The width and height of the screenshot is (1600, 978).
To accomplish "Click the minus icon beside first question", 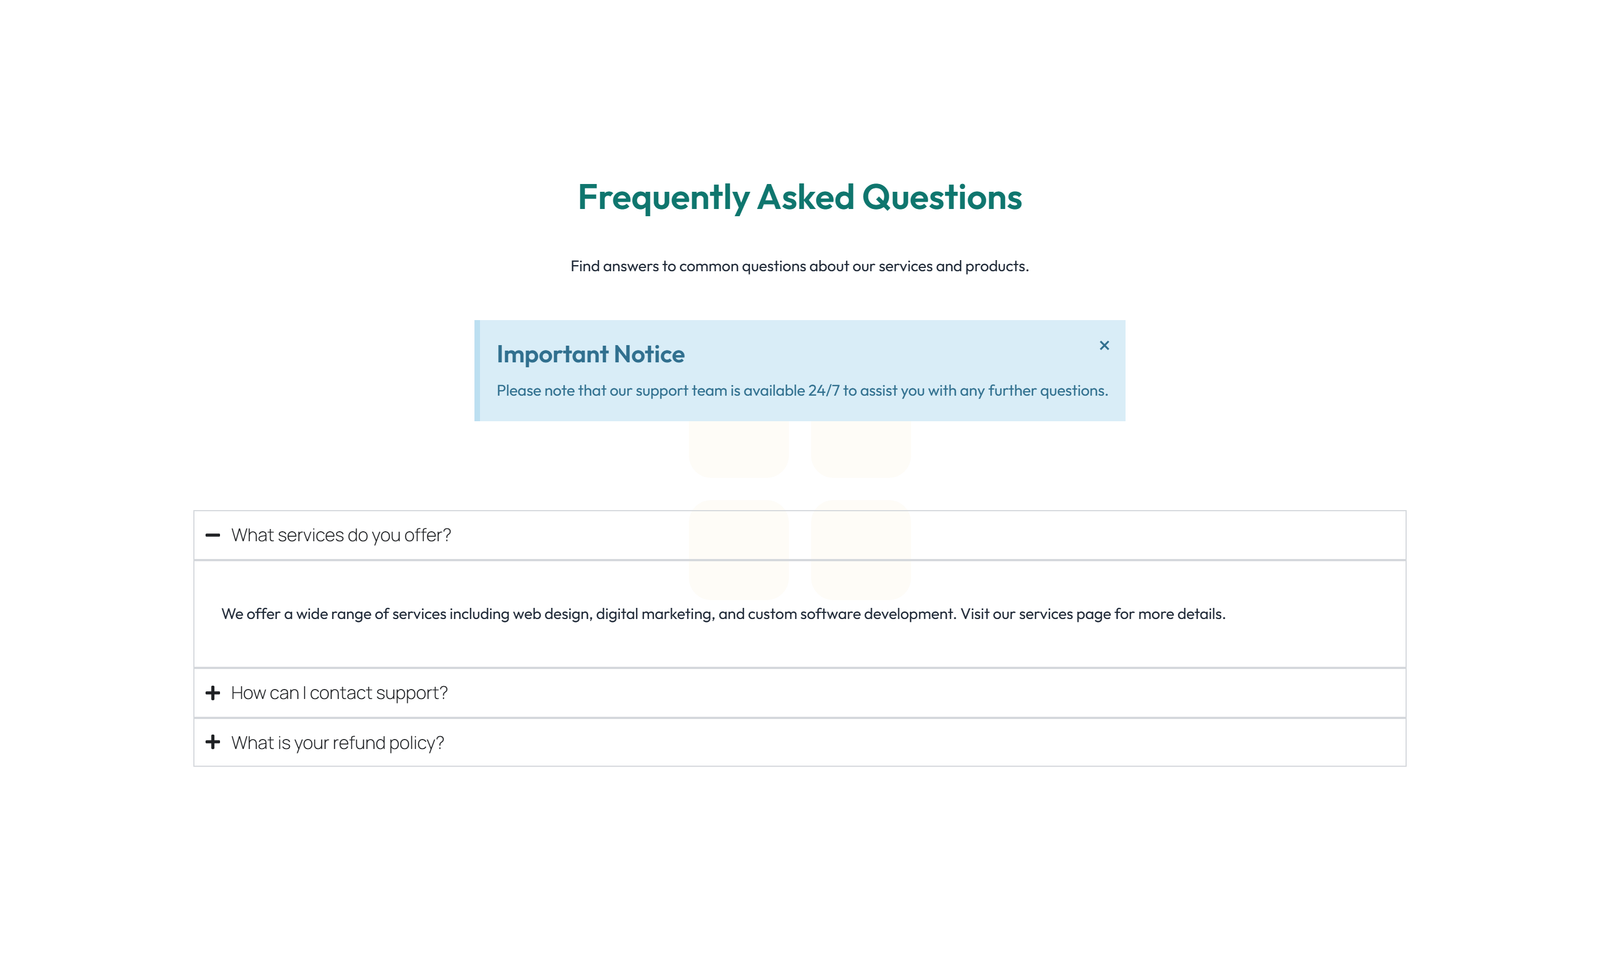I will click(x=212, y=535).
